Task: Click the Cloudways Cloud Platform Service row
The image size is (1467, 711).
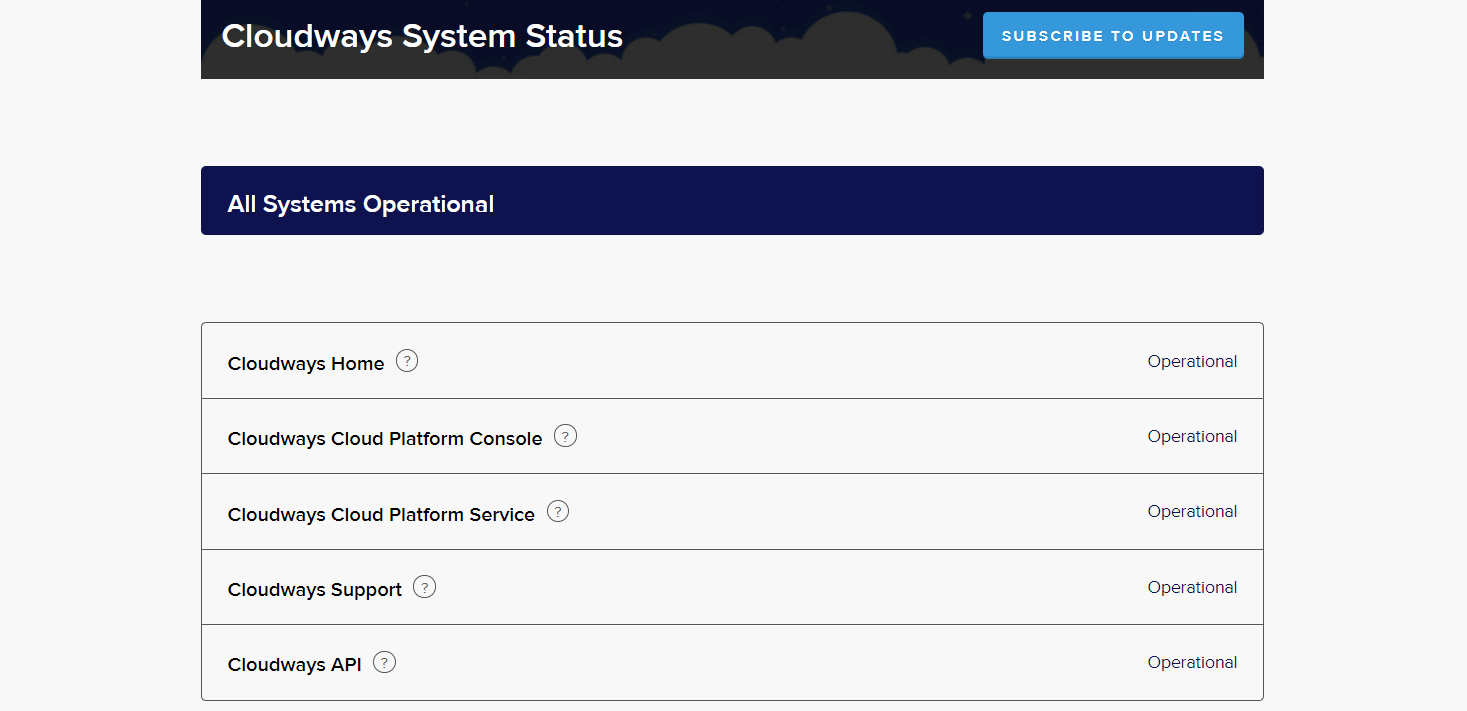Action: (x=382, y=514)
